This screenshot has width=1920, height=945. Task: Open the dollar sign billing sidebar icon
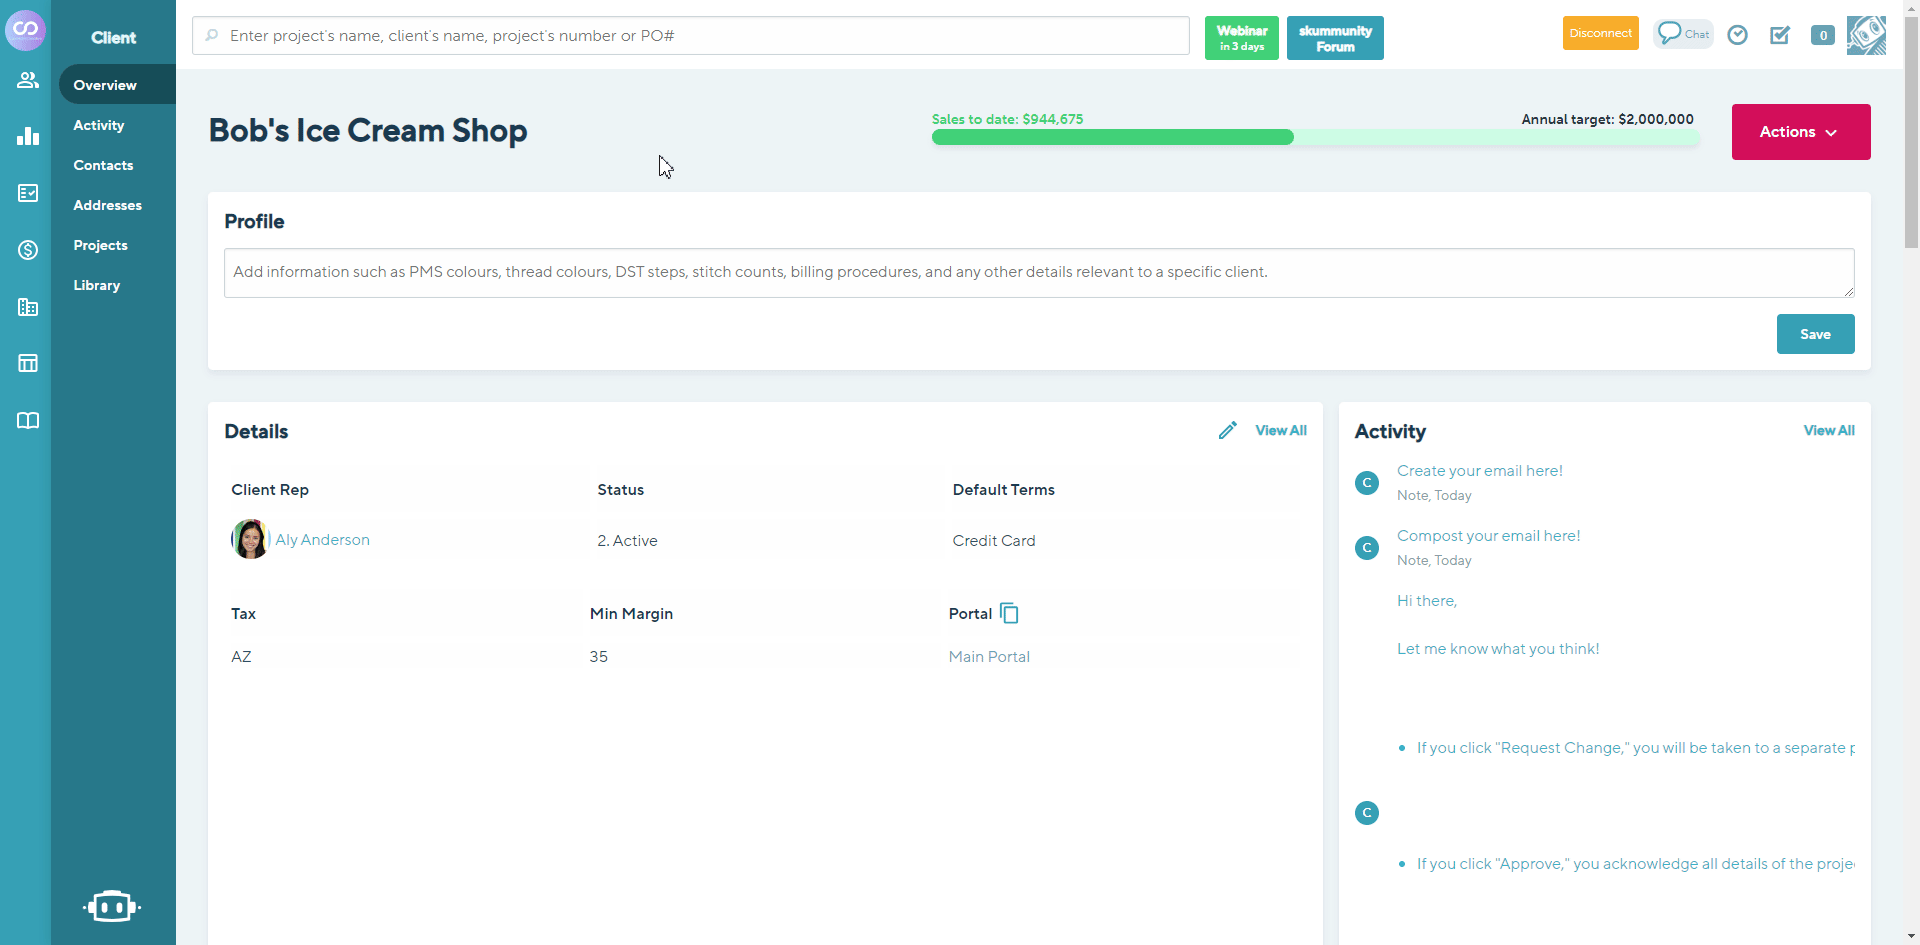pos(28,250)
